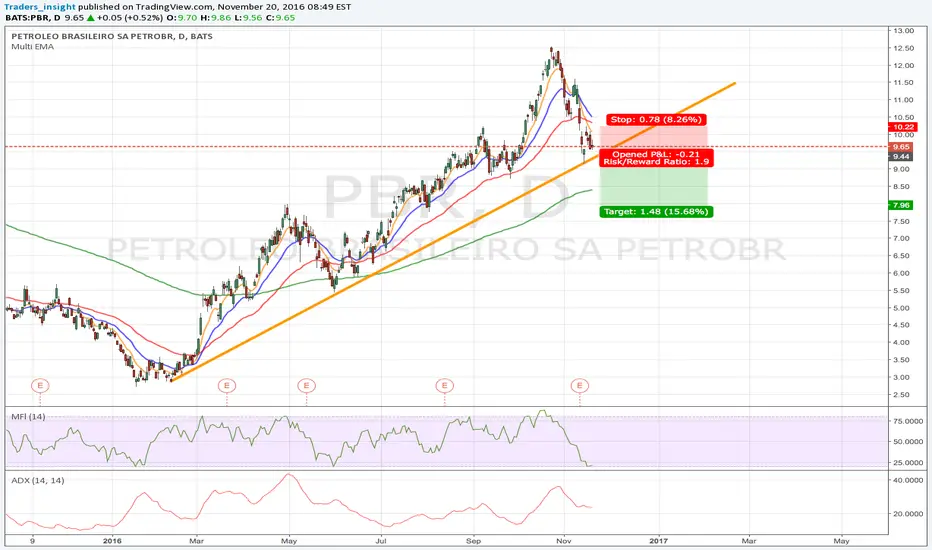Click the 2.50 price axis label
932x550 pixels.
coord(902,395)
